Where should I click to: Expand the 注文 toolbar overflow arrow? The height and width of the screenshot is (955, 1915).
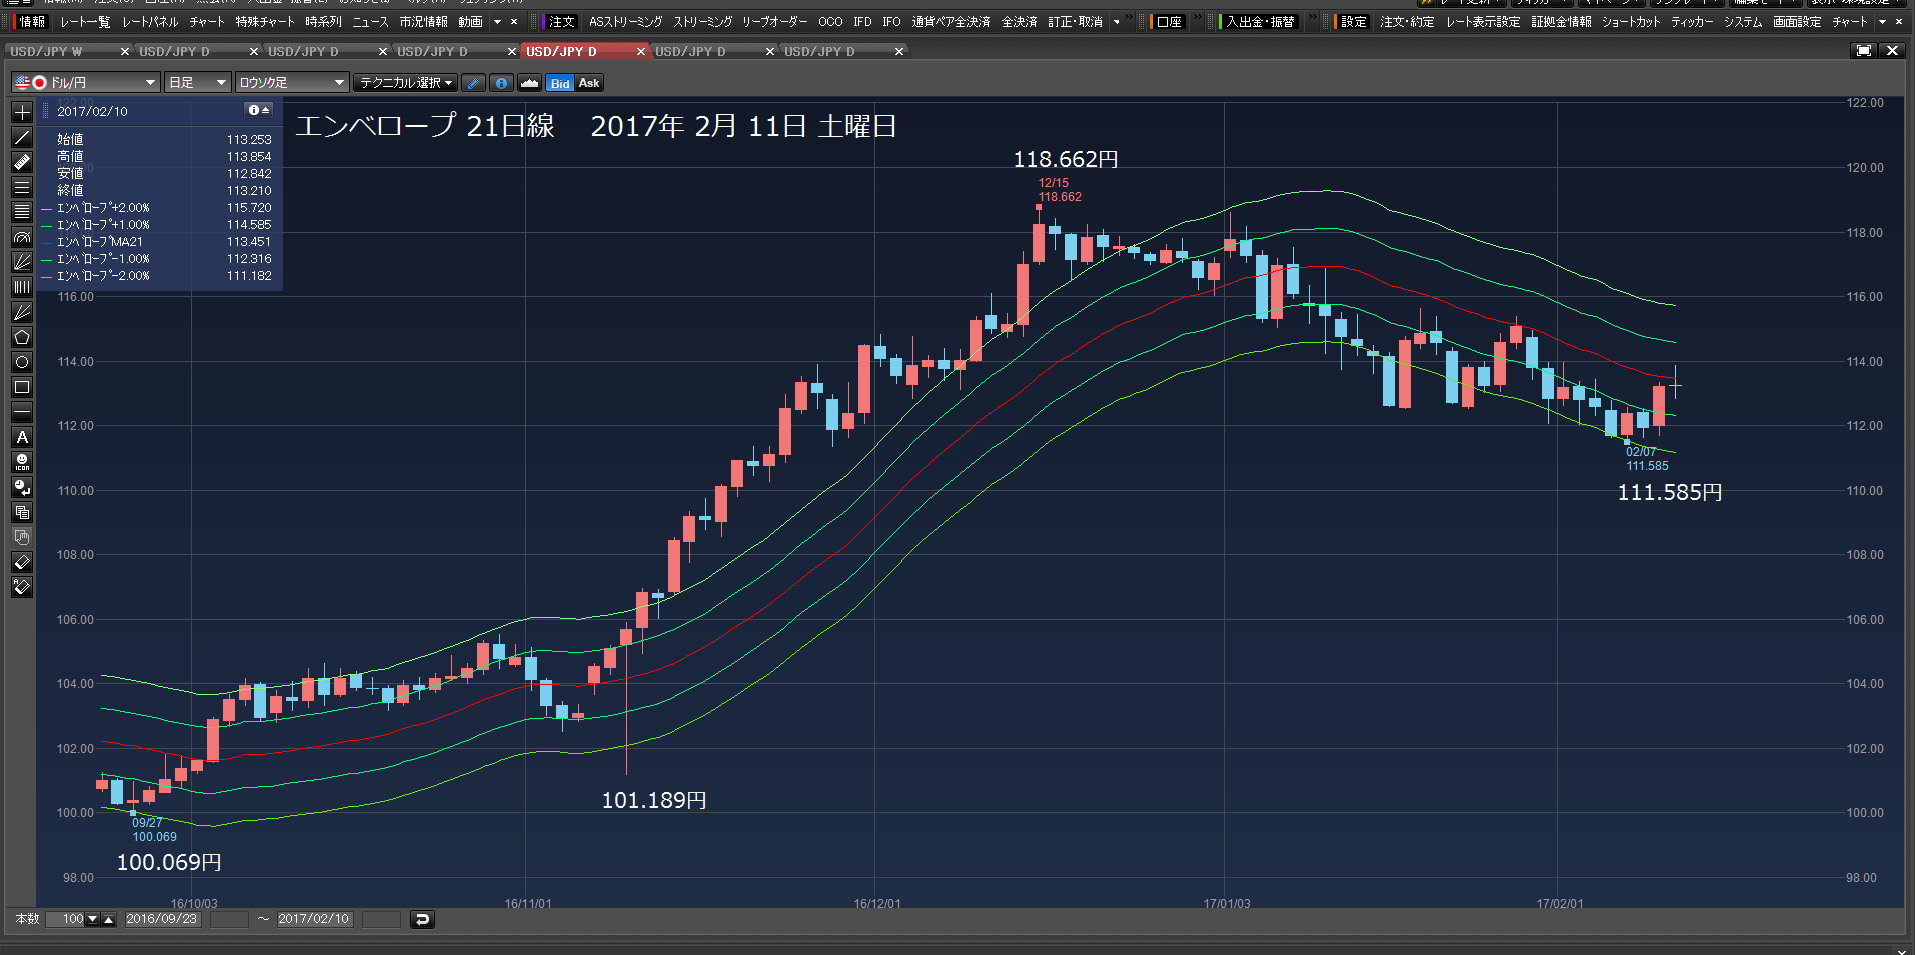click(x=1117, y=21)
